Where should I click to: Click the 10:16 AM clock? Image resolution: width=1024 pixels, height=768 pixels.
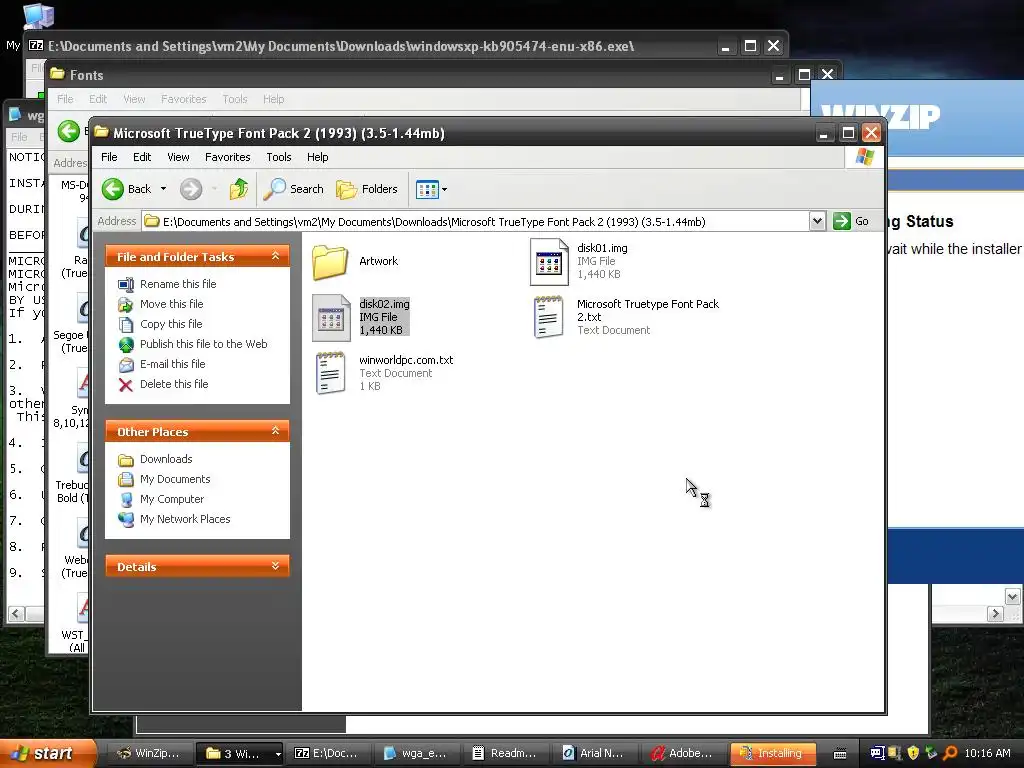pyautogui.click(x=987, y=753)
